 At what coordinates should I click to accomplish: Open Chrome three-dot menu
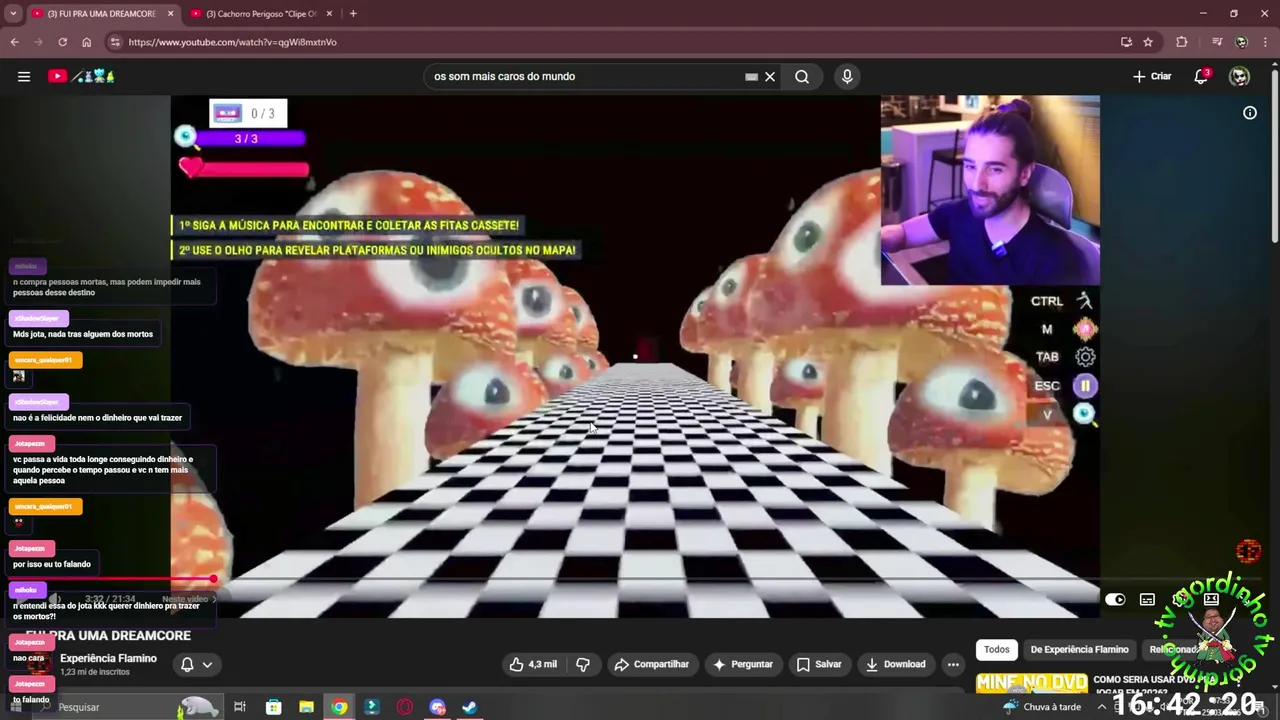pos(1266,42)
